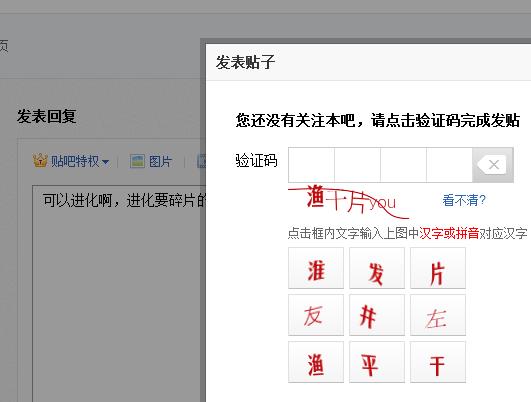This screenshot has width=531, height=402.
Task: Pick the 平 character tile
Action: (x=377, y=362)
